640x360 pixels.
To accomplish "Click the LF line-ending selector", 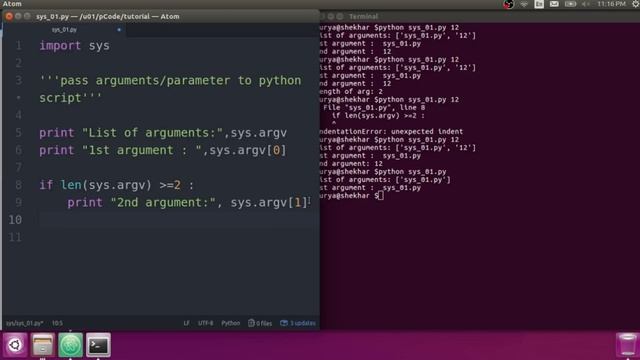I will (x=187, y=323).
